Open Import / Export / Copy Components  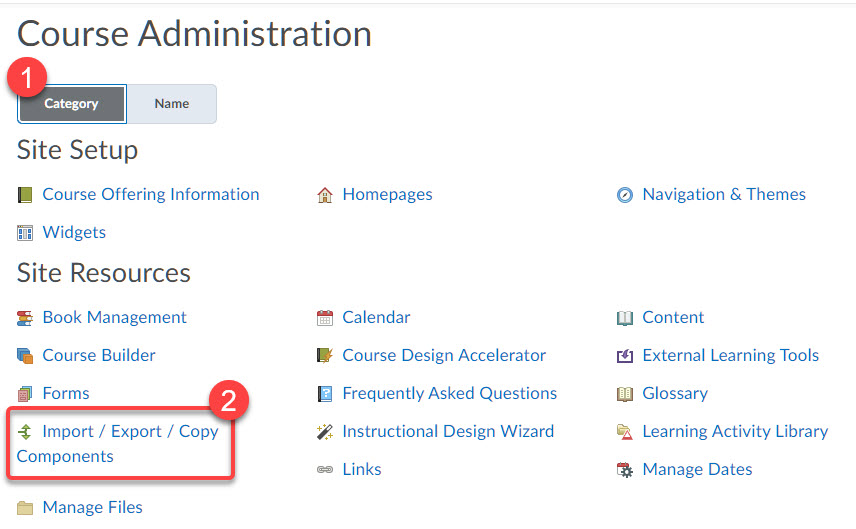click(130, 432)
